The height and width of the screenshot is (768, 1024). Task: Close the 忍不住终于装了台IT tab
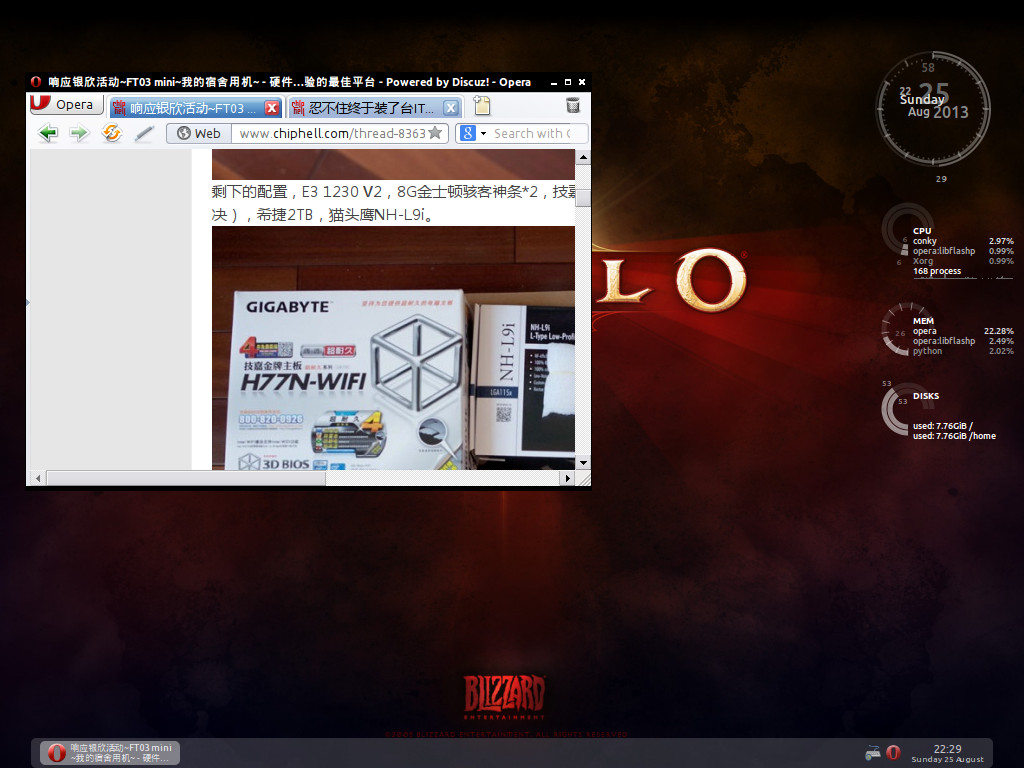tap(451, 108)
